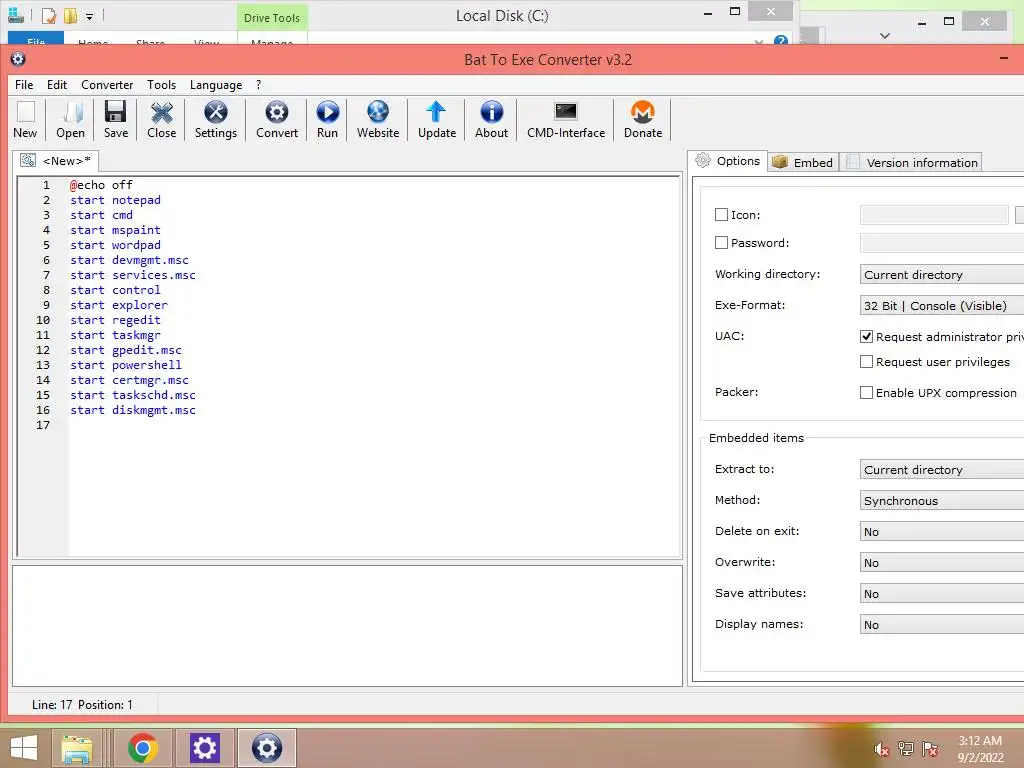
Task: Click the app gear icon in title bar
Action: 18,59
